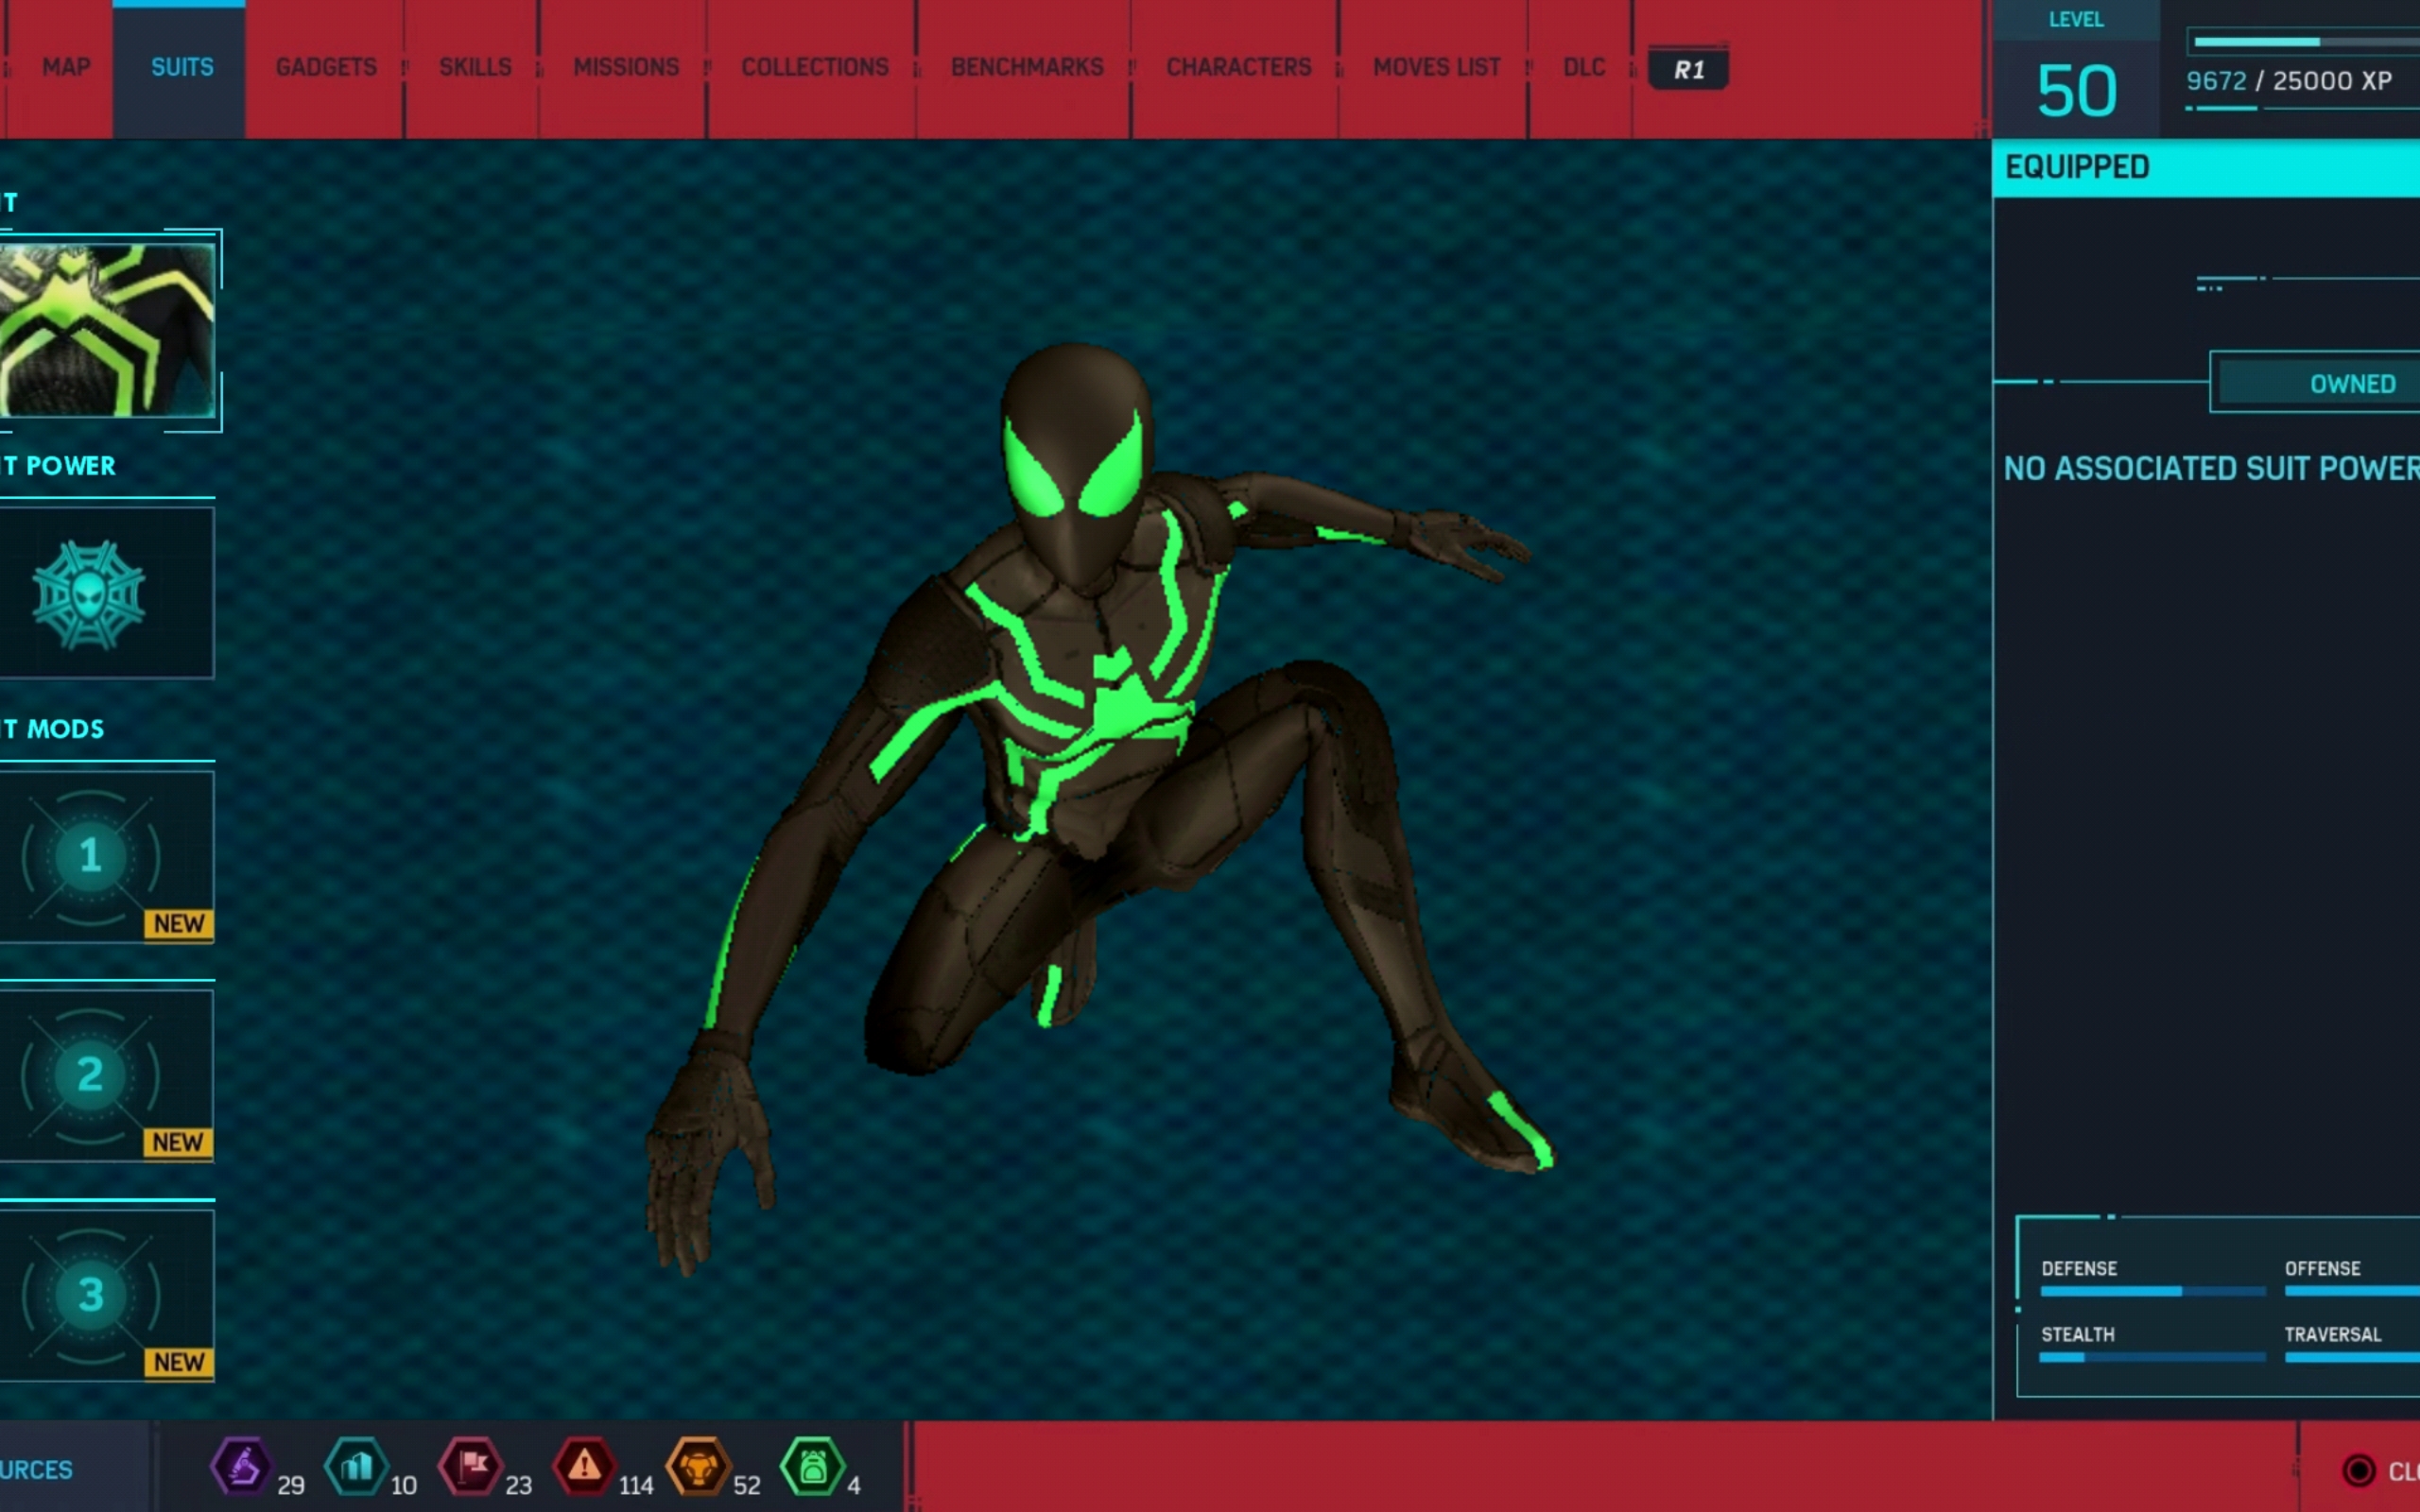This screenshot has height=1512, width=2420.
Task: Click the Close circle button prompt
Action: pyautogui.click(x=2359, y=1470)
